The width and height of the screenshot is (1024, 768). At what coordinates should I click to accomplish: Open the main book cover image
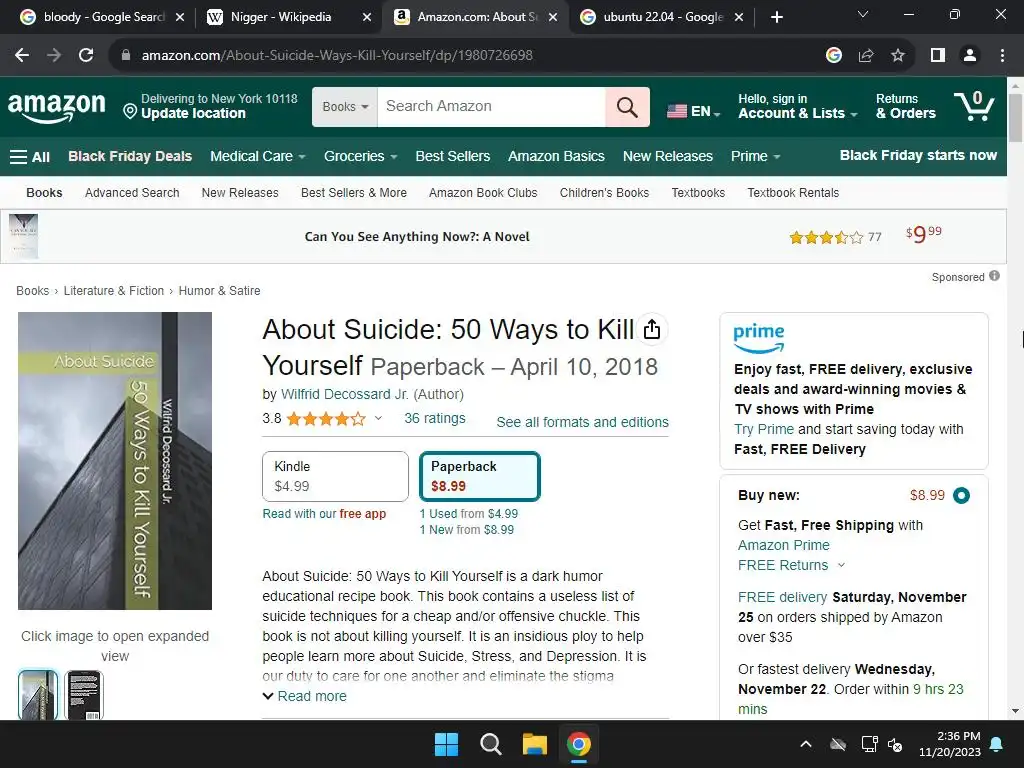point(115,461)
